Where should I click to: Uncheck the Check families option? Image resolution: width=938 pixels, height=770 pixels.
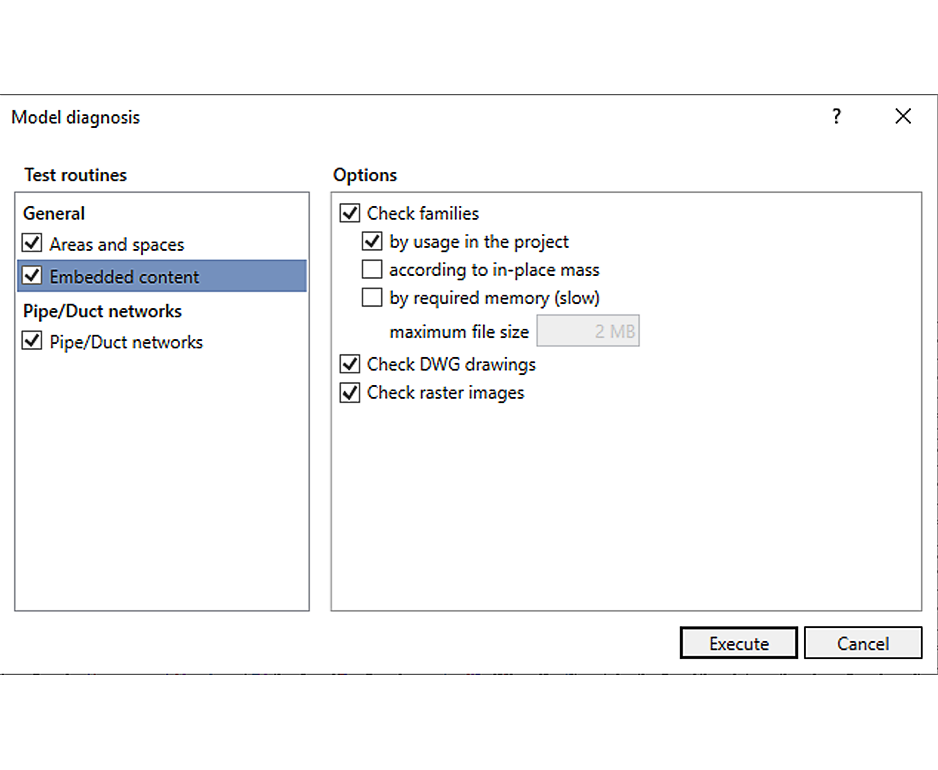(x=350, y=213)
